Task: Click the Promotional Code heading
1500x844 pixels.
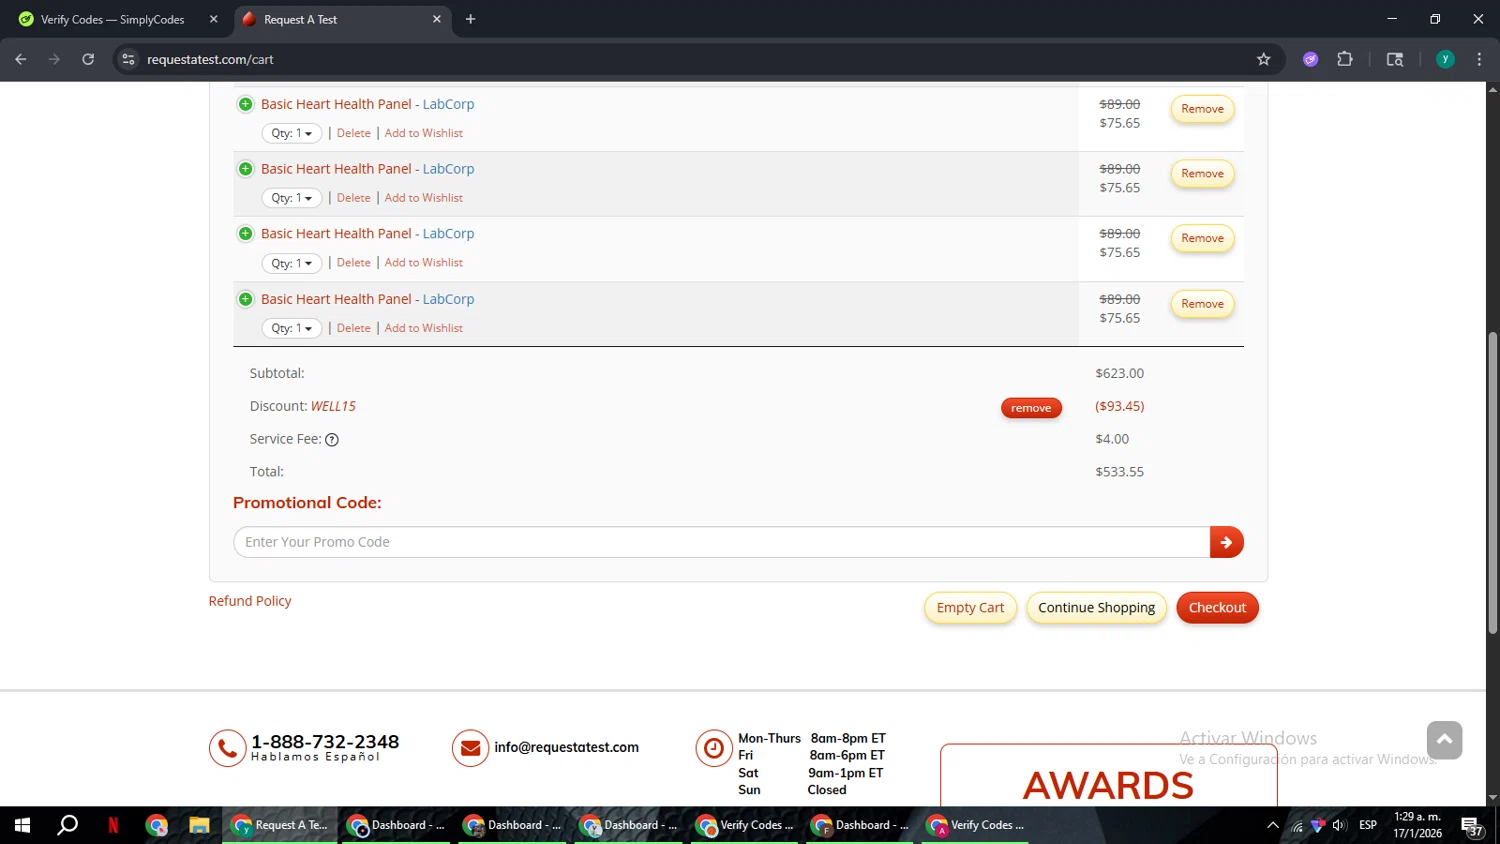Action: [307, 503]
